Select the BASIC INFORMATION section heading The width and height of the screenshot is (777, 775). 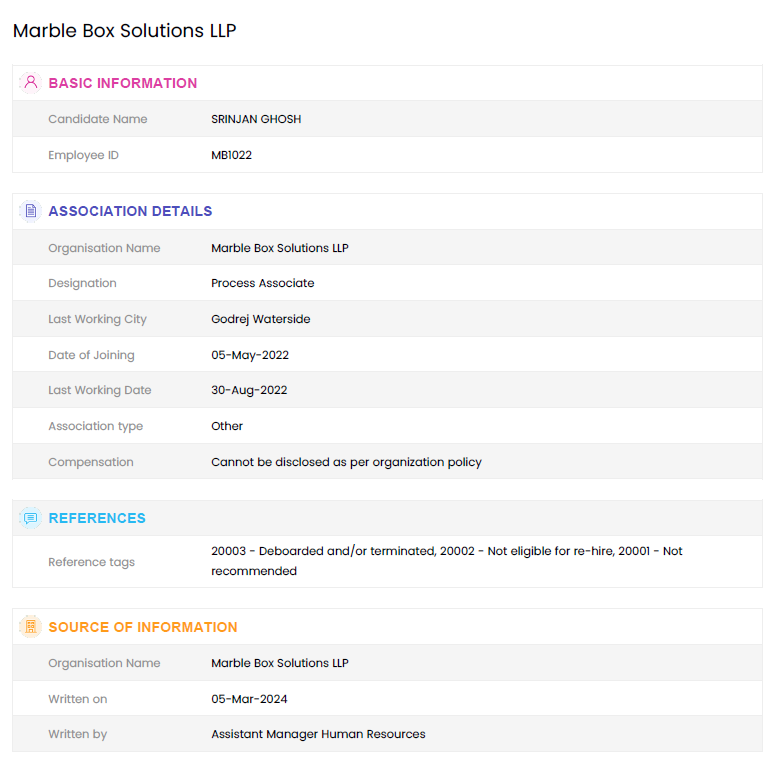tap(123, 83)
